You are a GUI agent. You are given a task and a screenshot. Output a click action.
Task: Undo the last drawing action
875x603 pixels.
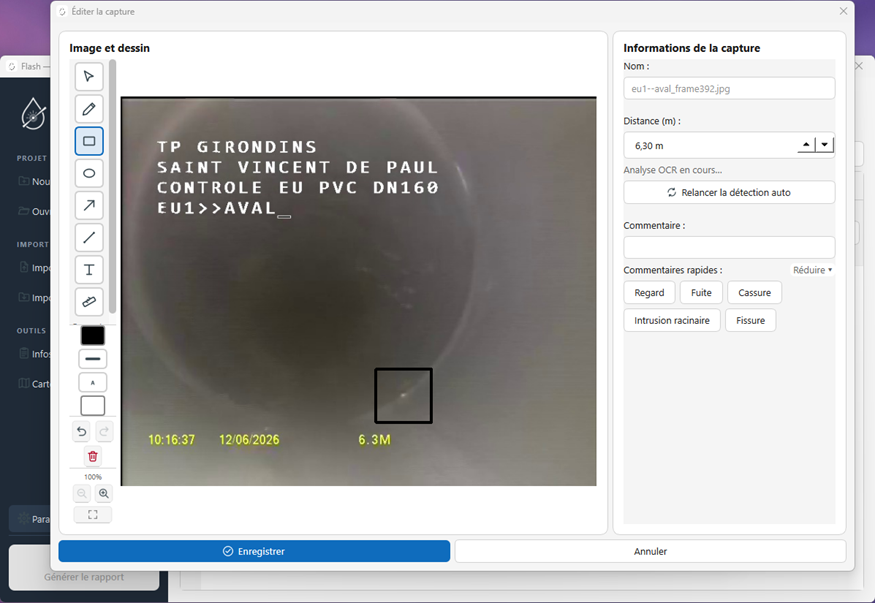(81, 431)
